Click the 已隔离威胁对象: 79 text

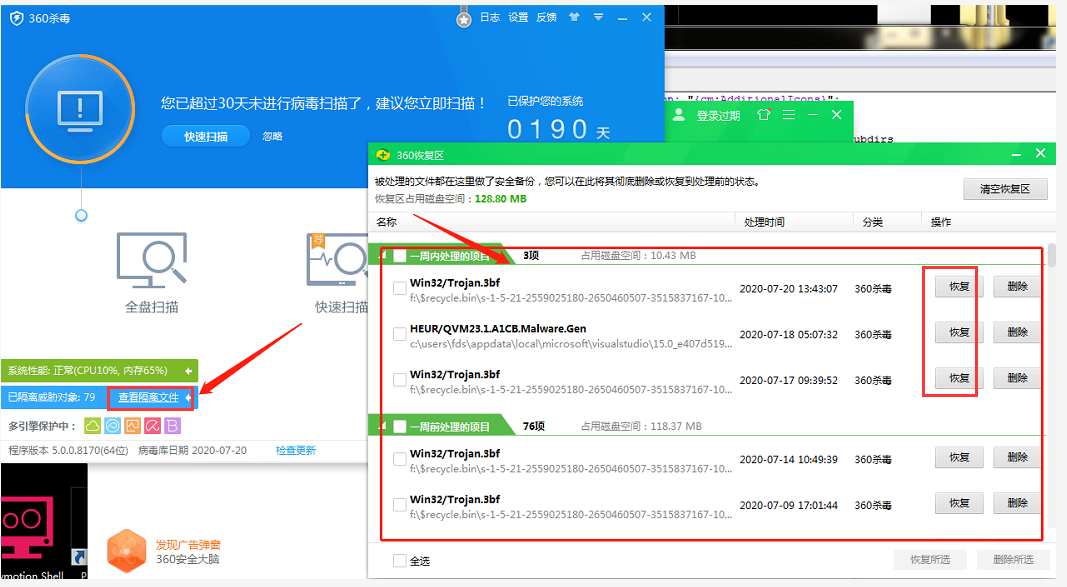[52, 397]
